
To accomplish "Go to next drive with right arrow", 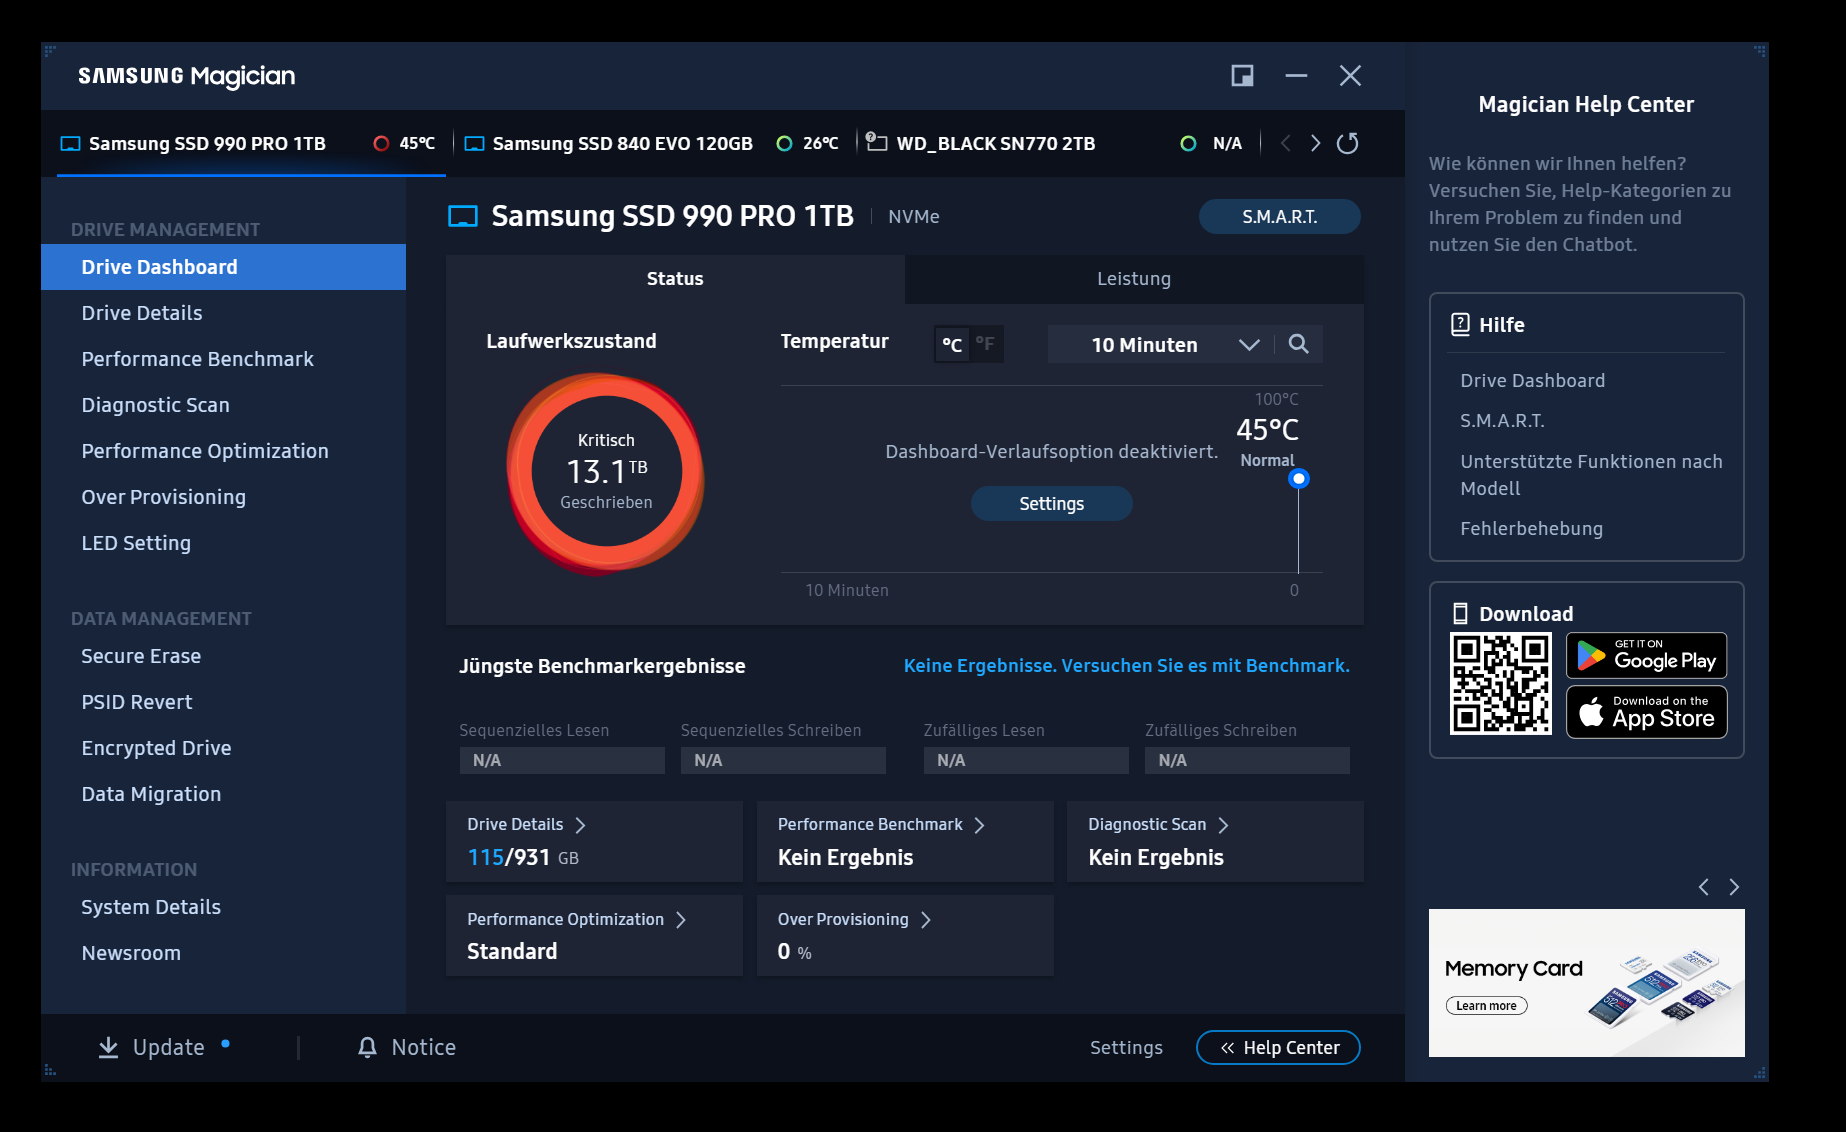I will click(1315, 143).
